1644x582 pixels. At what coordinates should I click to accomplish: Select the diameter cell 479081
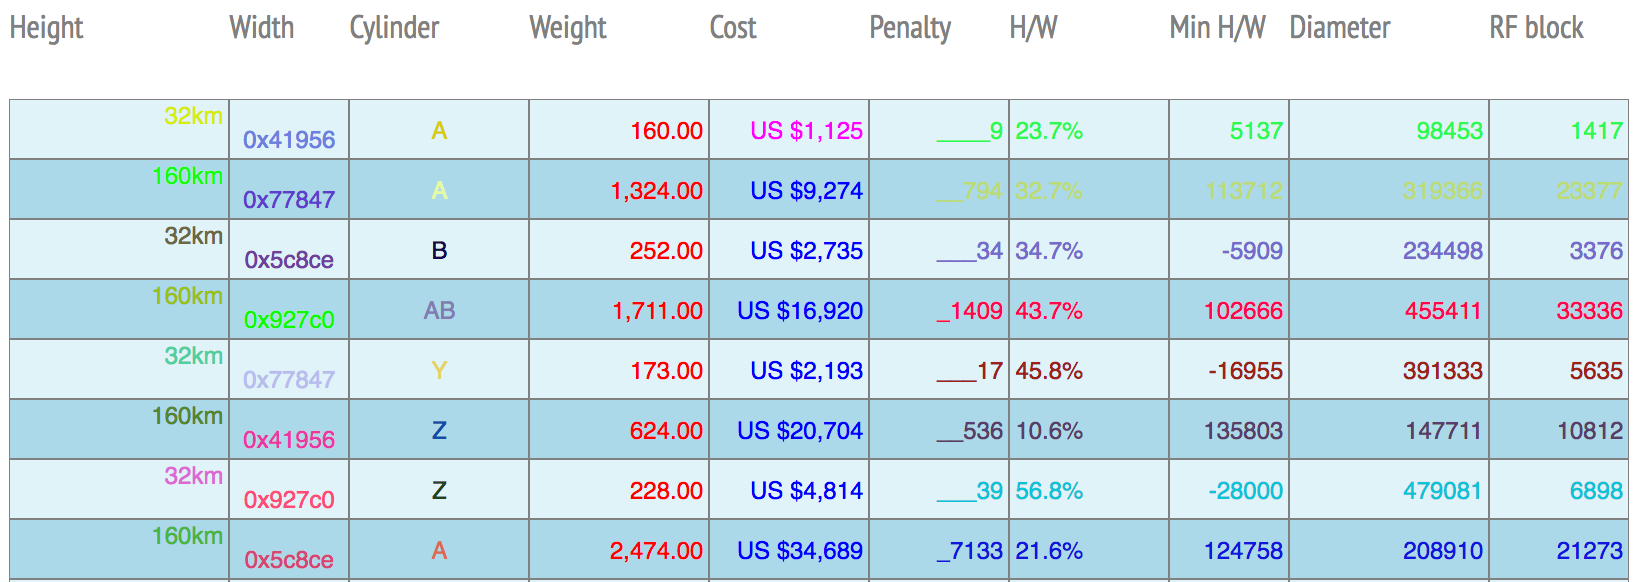coord(1442,491)
